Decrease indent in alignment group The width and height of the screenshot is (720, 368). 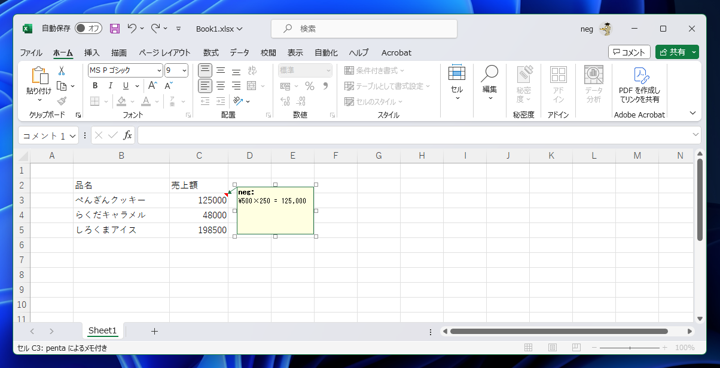(x=205, y=101)
